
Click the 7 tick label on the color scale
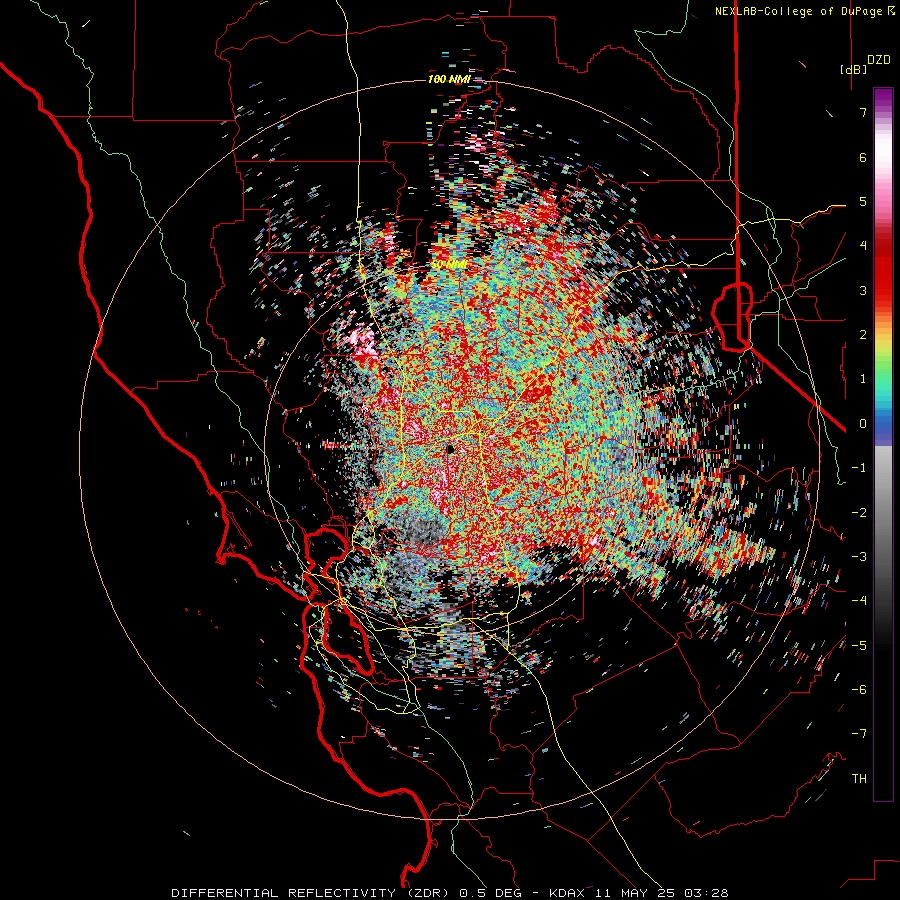pyautogui.click(x=863, y=112)
